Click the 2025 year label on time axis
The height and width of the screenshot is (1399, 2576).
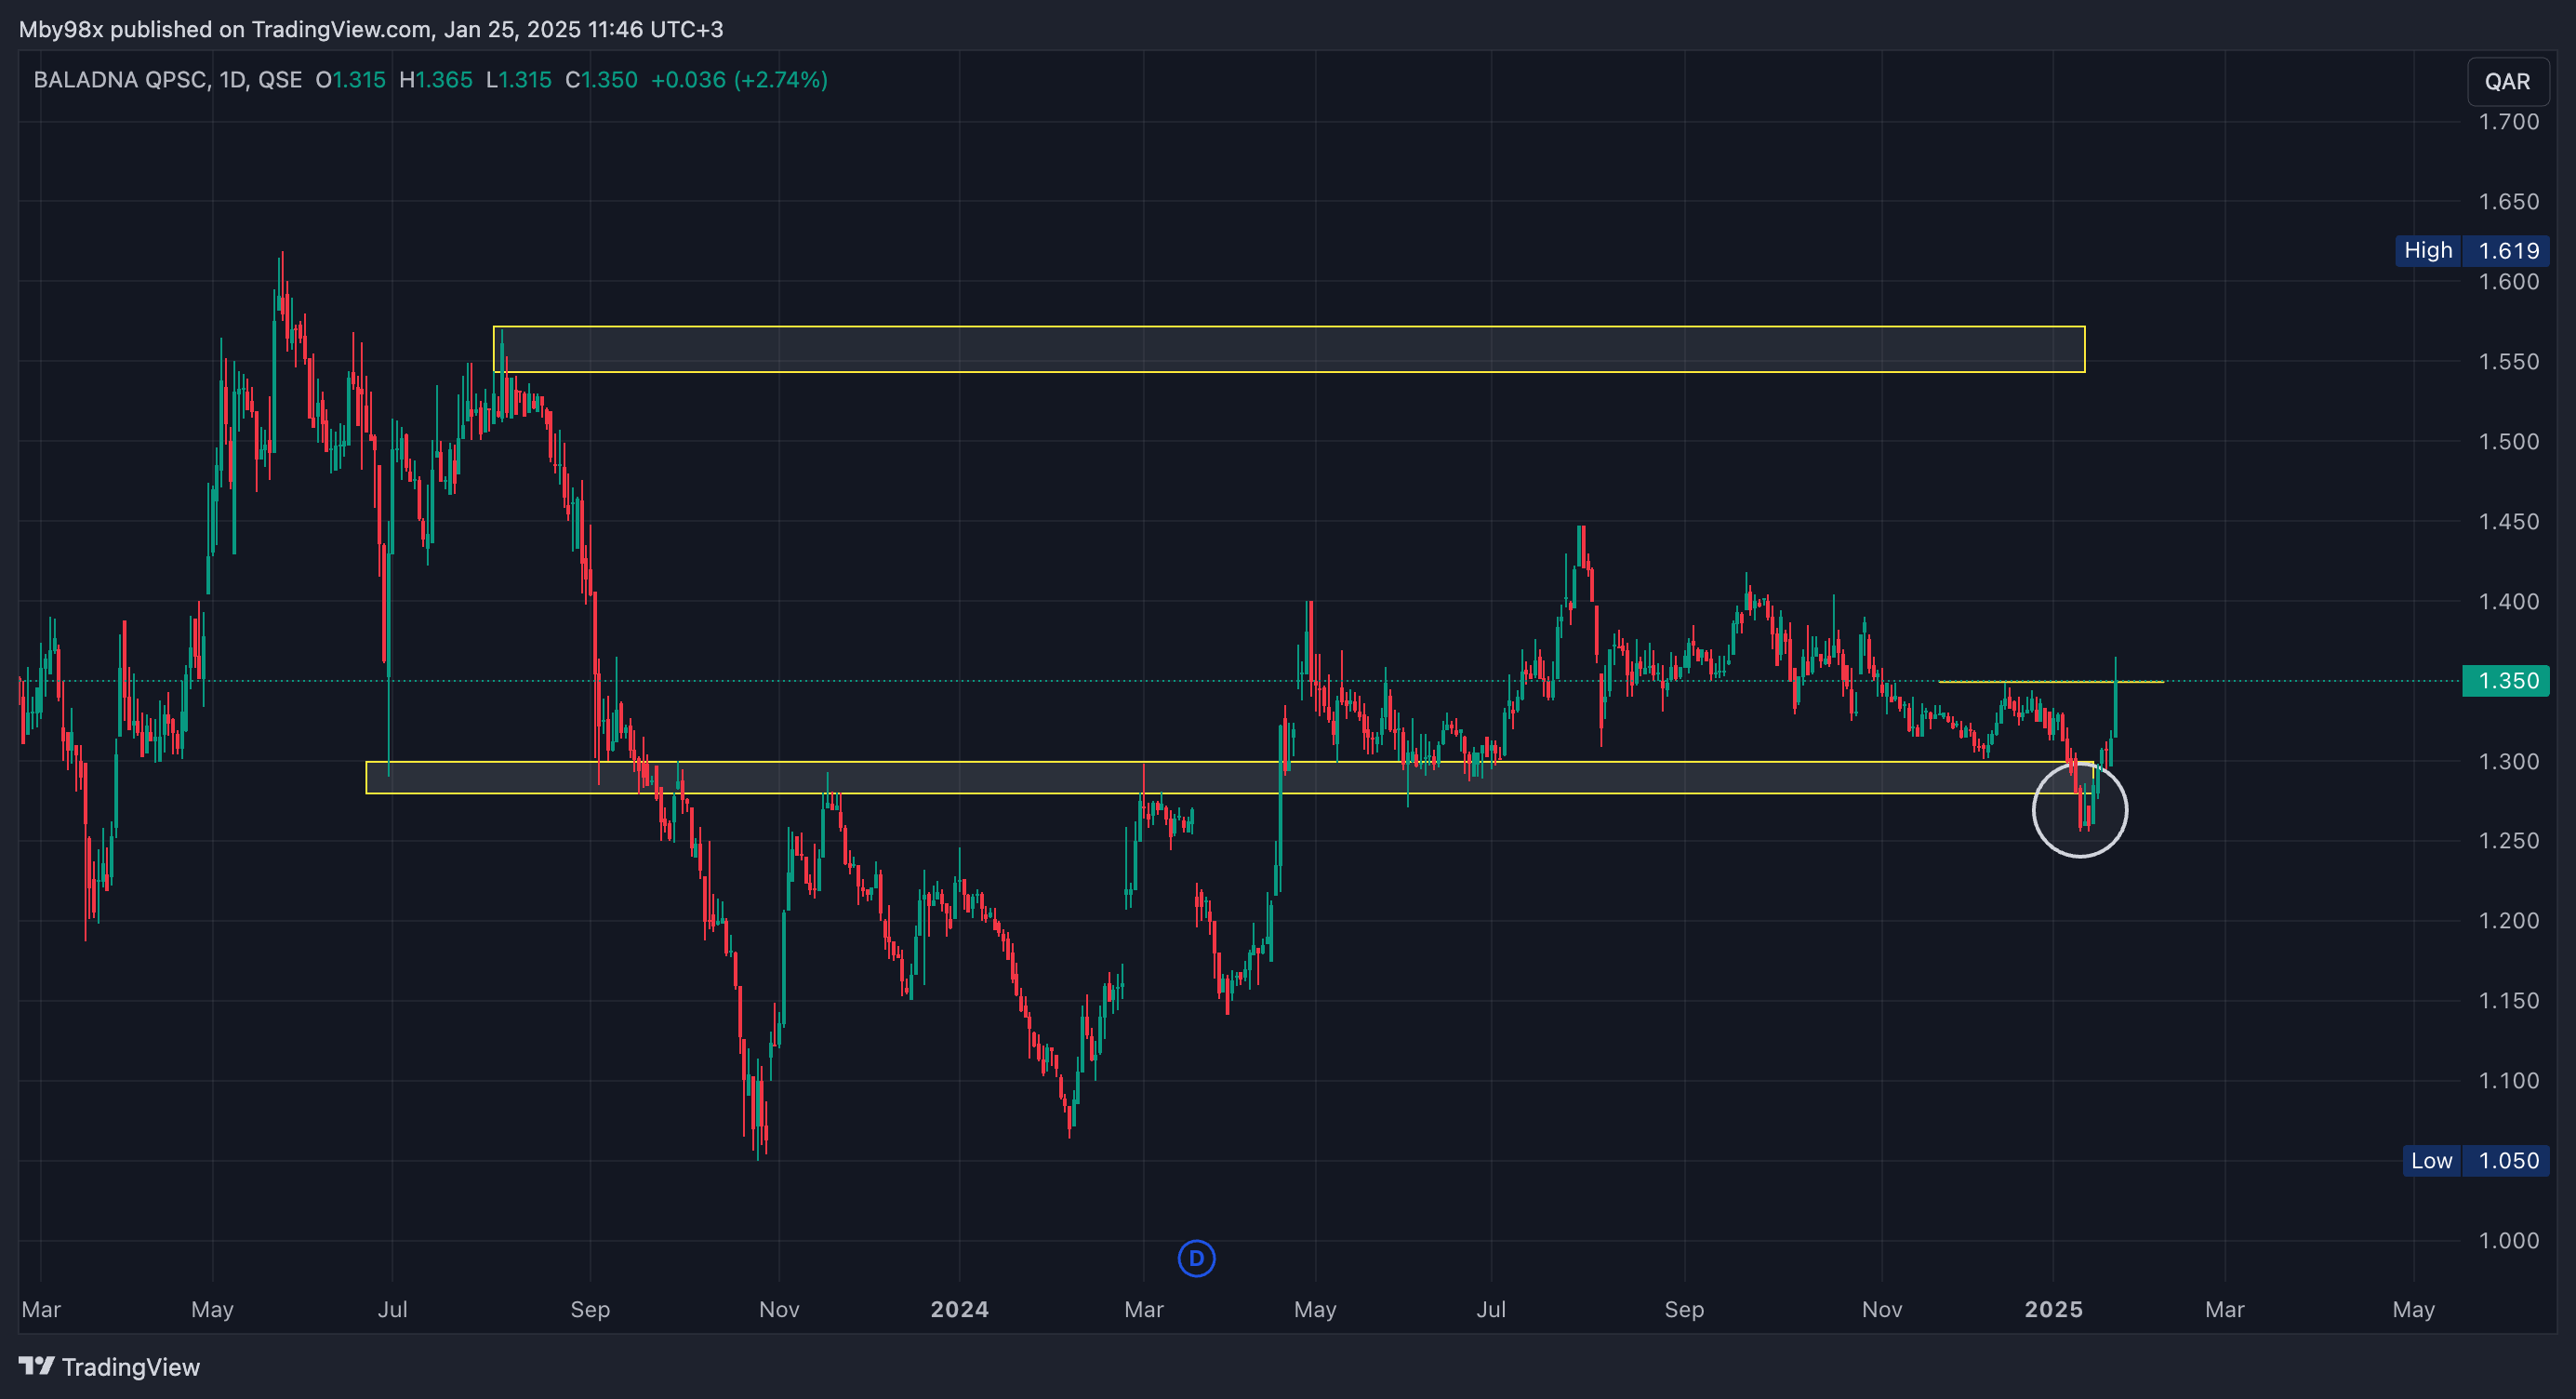[2053, 1309]
